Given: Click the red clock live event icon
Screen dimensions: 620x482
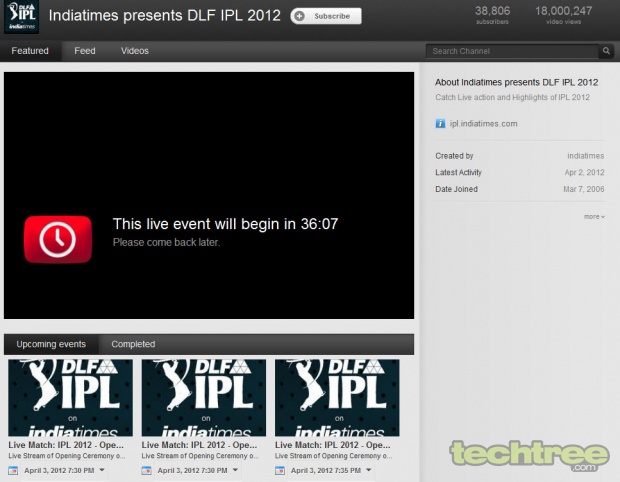Looking at the screenshot, I should tap(58, 239).
